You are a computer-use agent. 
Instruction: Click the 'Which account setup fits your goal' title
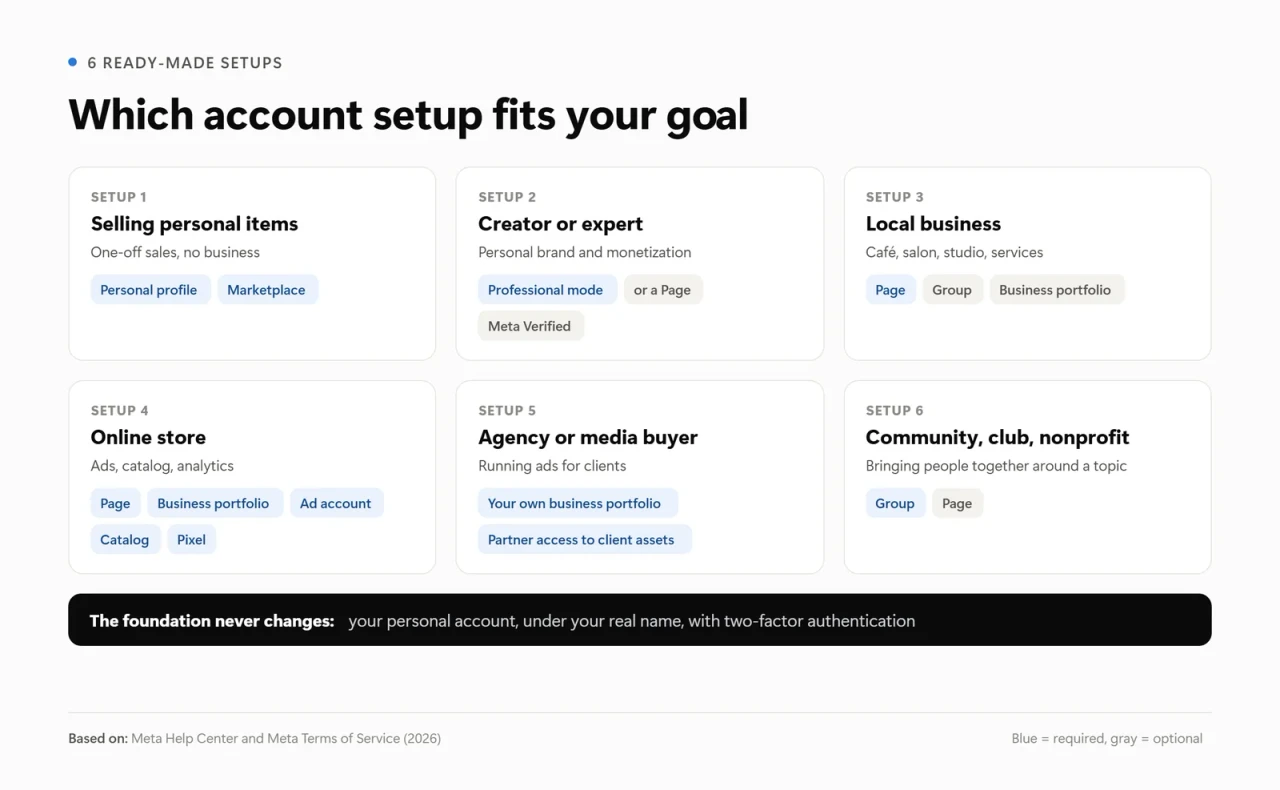[408, 115]
